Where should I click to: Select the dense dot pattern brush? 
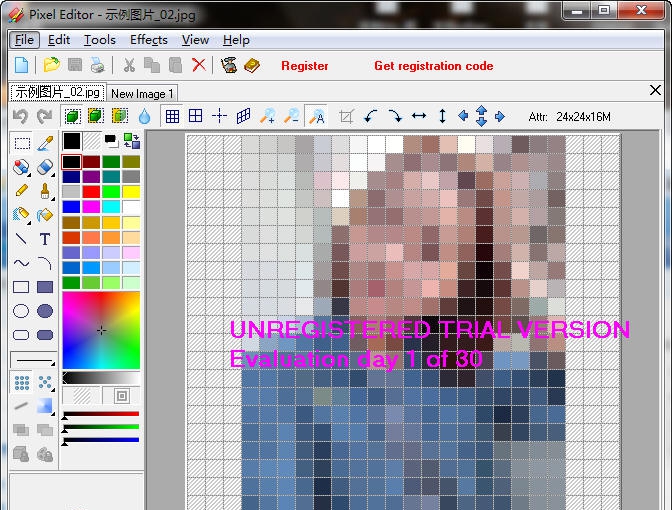point(22,382)
